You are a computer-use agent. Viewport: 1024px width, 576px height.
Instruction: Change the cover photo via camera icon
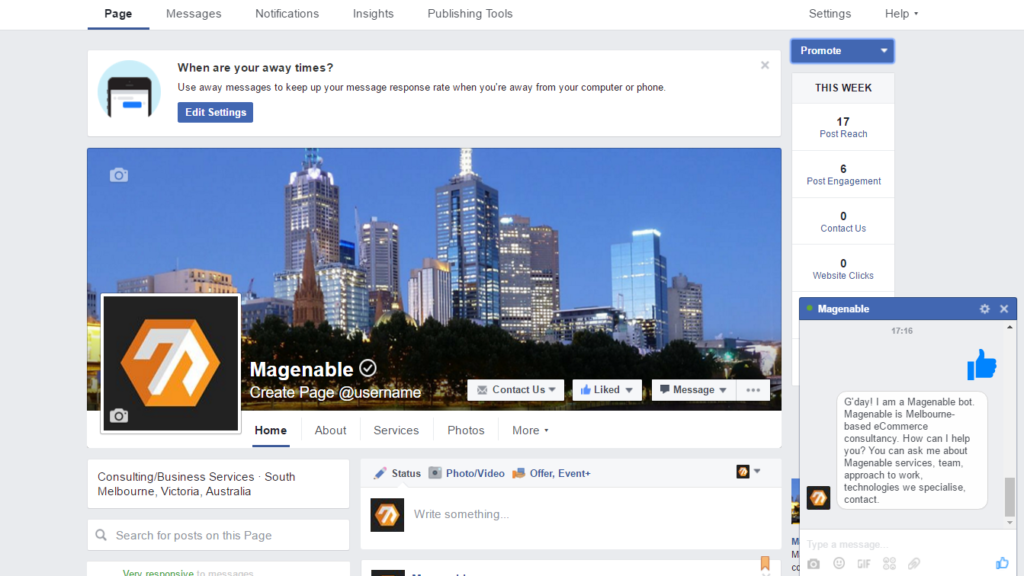[119, 175]
